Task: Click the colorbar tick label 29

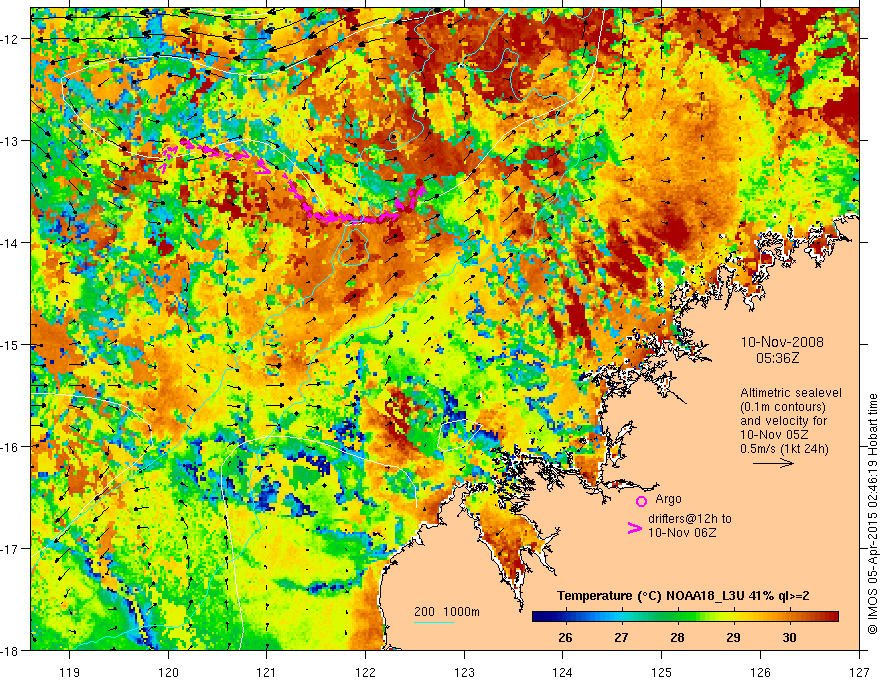Action: tap(733, 638)
